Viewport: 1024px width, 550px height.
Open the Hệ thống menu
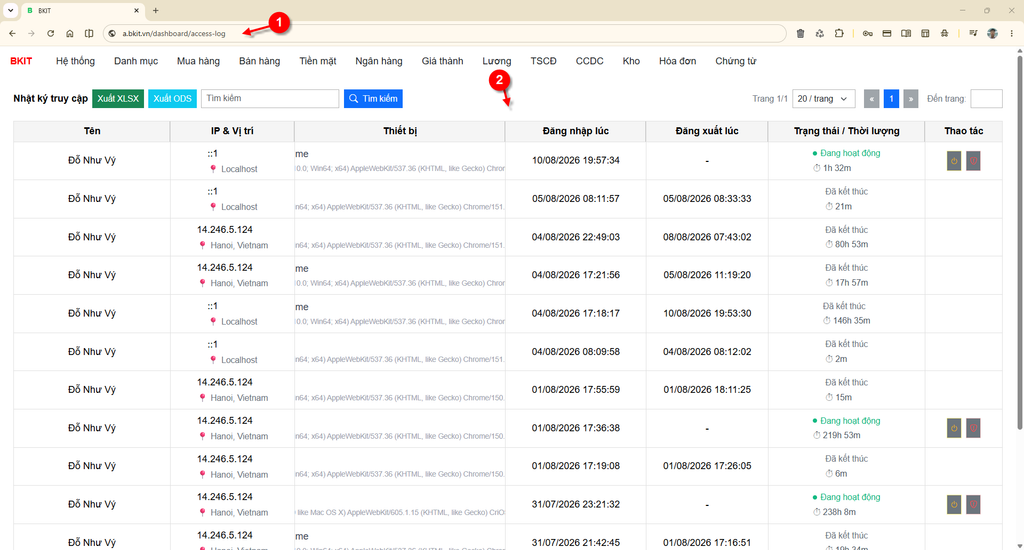click(75, 61)
